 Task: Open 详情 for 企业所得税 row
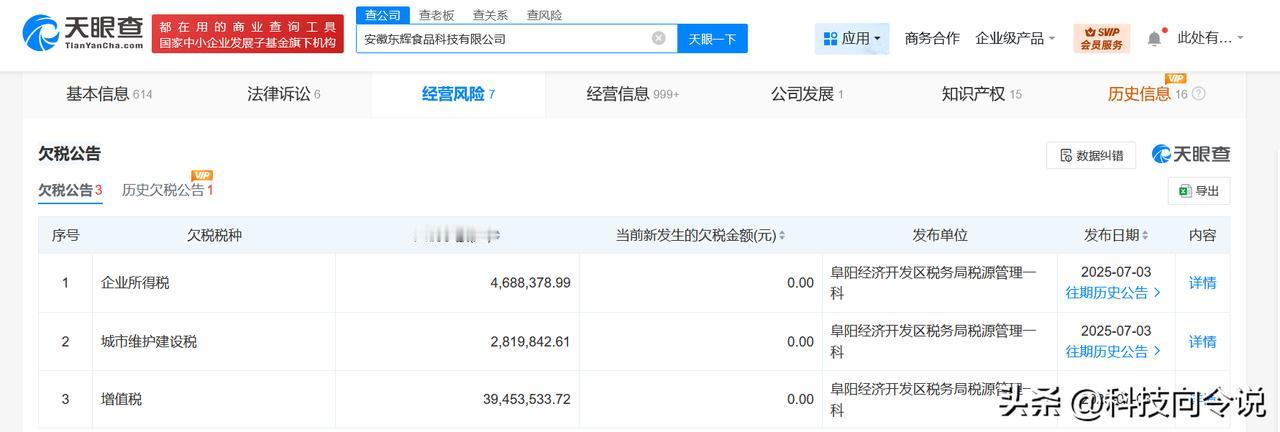tap(1202, 283)
